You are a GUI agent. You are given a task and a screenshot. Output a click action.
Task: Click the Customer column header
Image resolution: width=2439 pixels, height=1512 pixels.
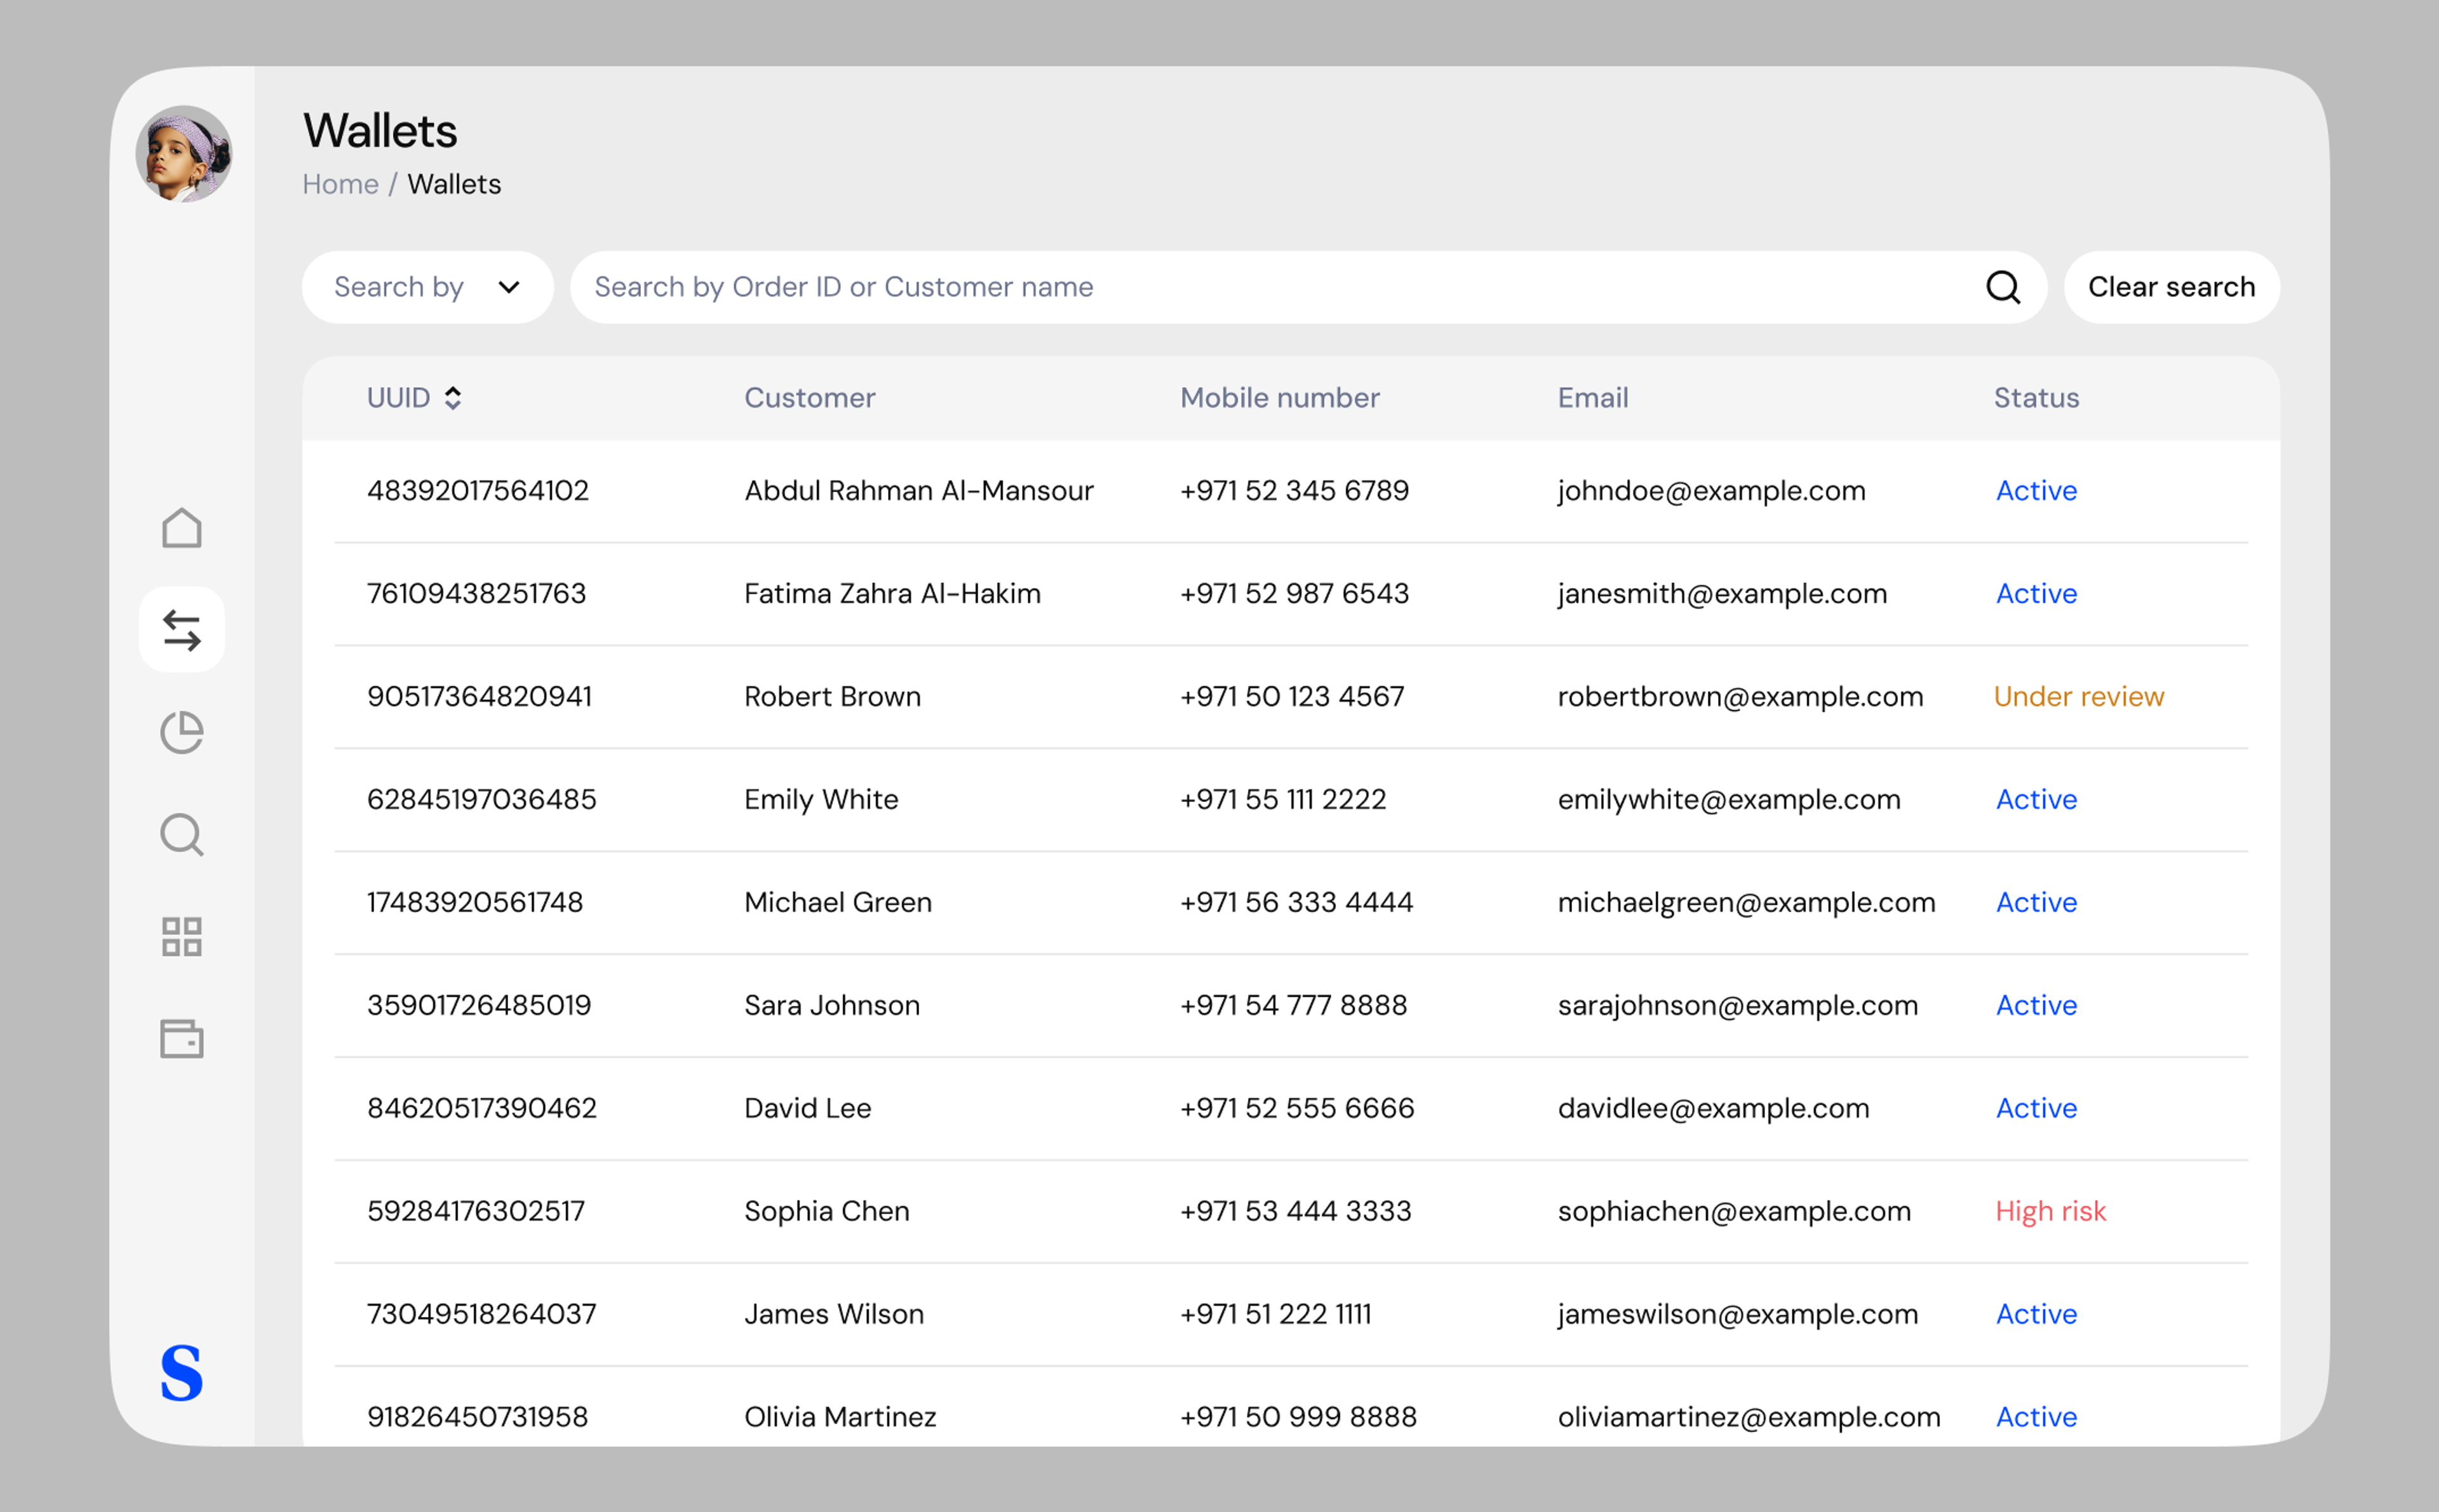pyautogui.click(x=810, y=398)
